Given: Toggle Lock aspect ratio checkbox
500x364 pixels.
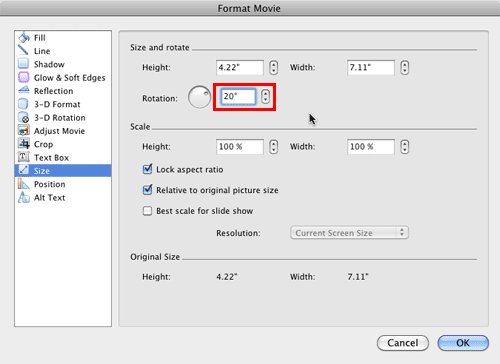Looking at the screenshot, I should click(x=147, y=169).
